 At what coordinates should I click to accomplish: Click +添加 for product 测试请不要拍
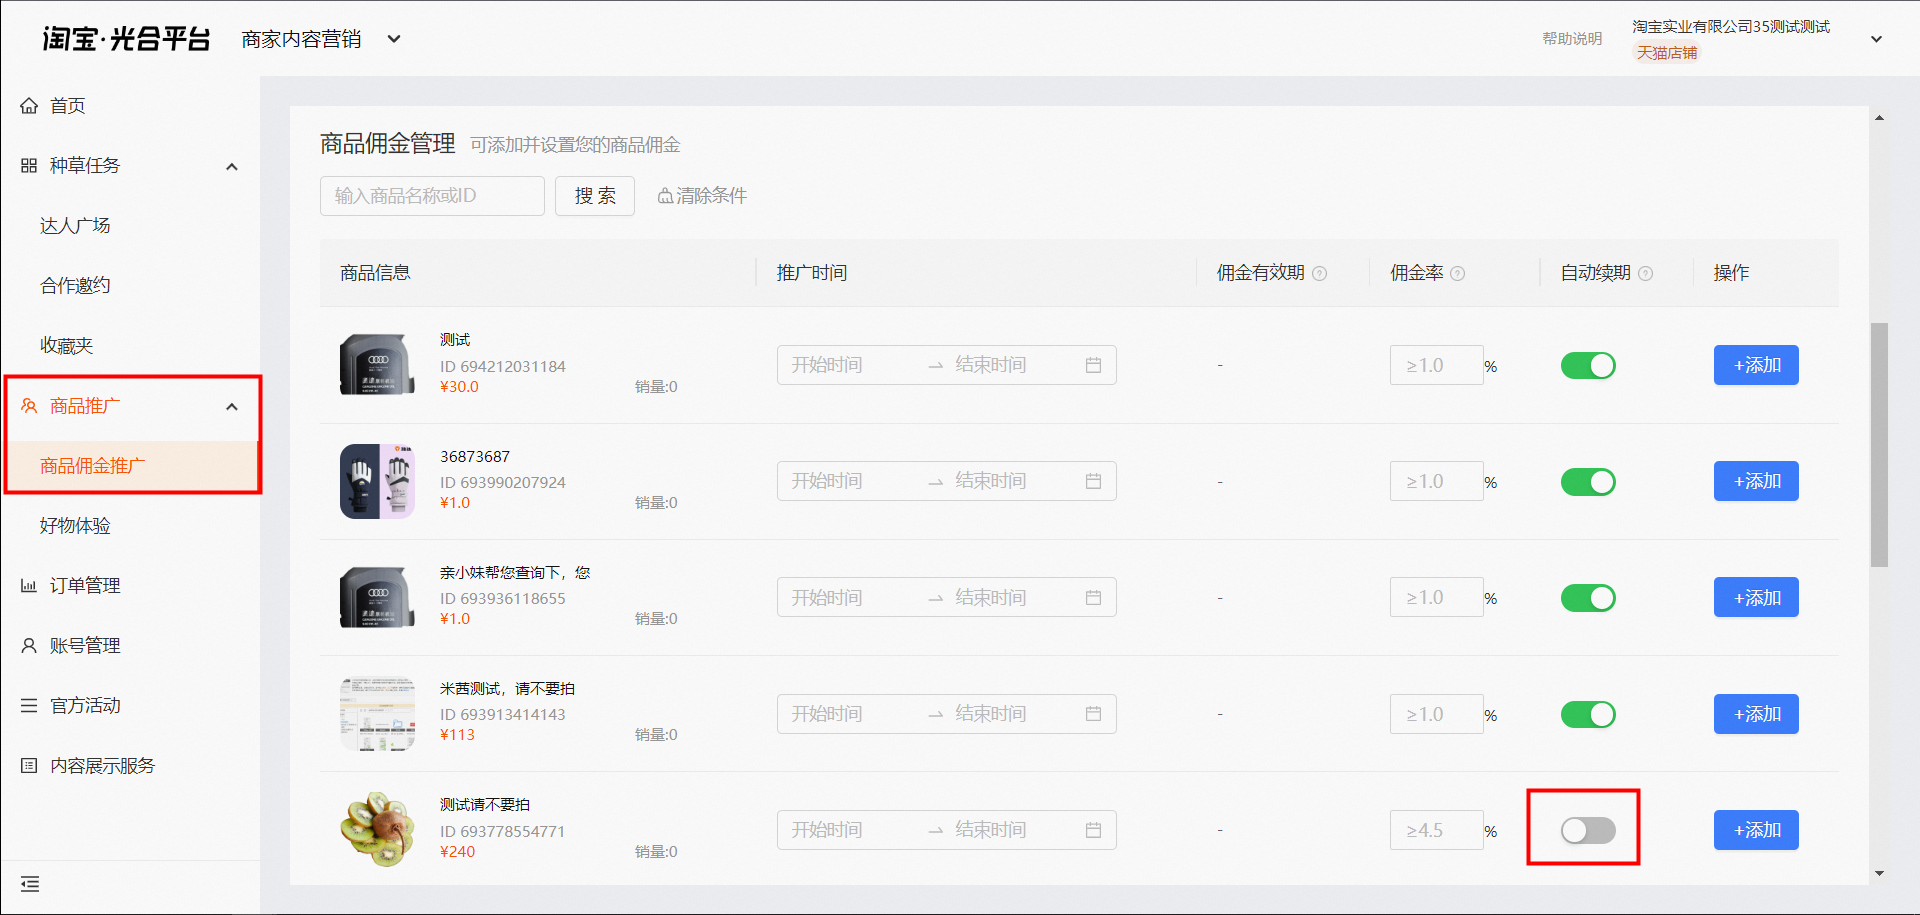[1756, 830]
